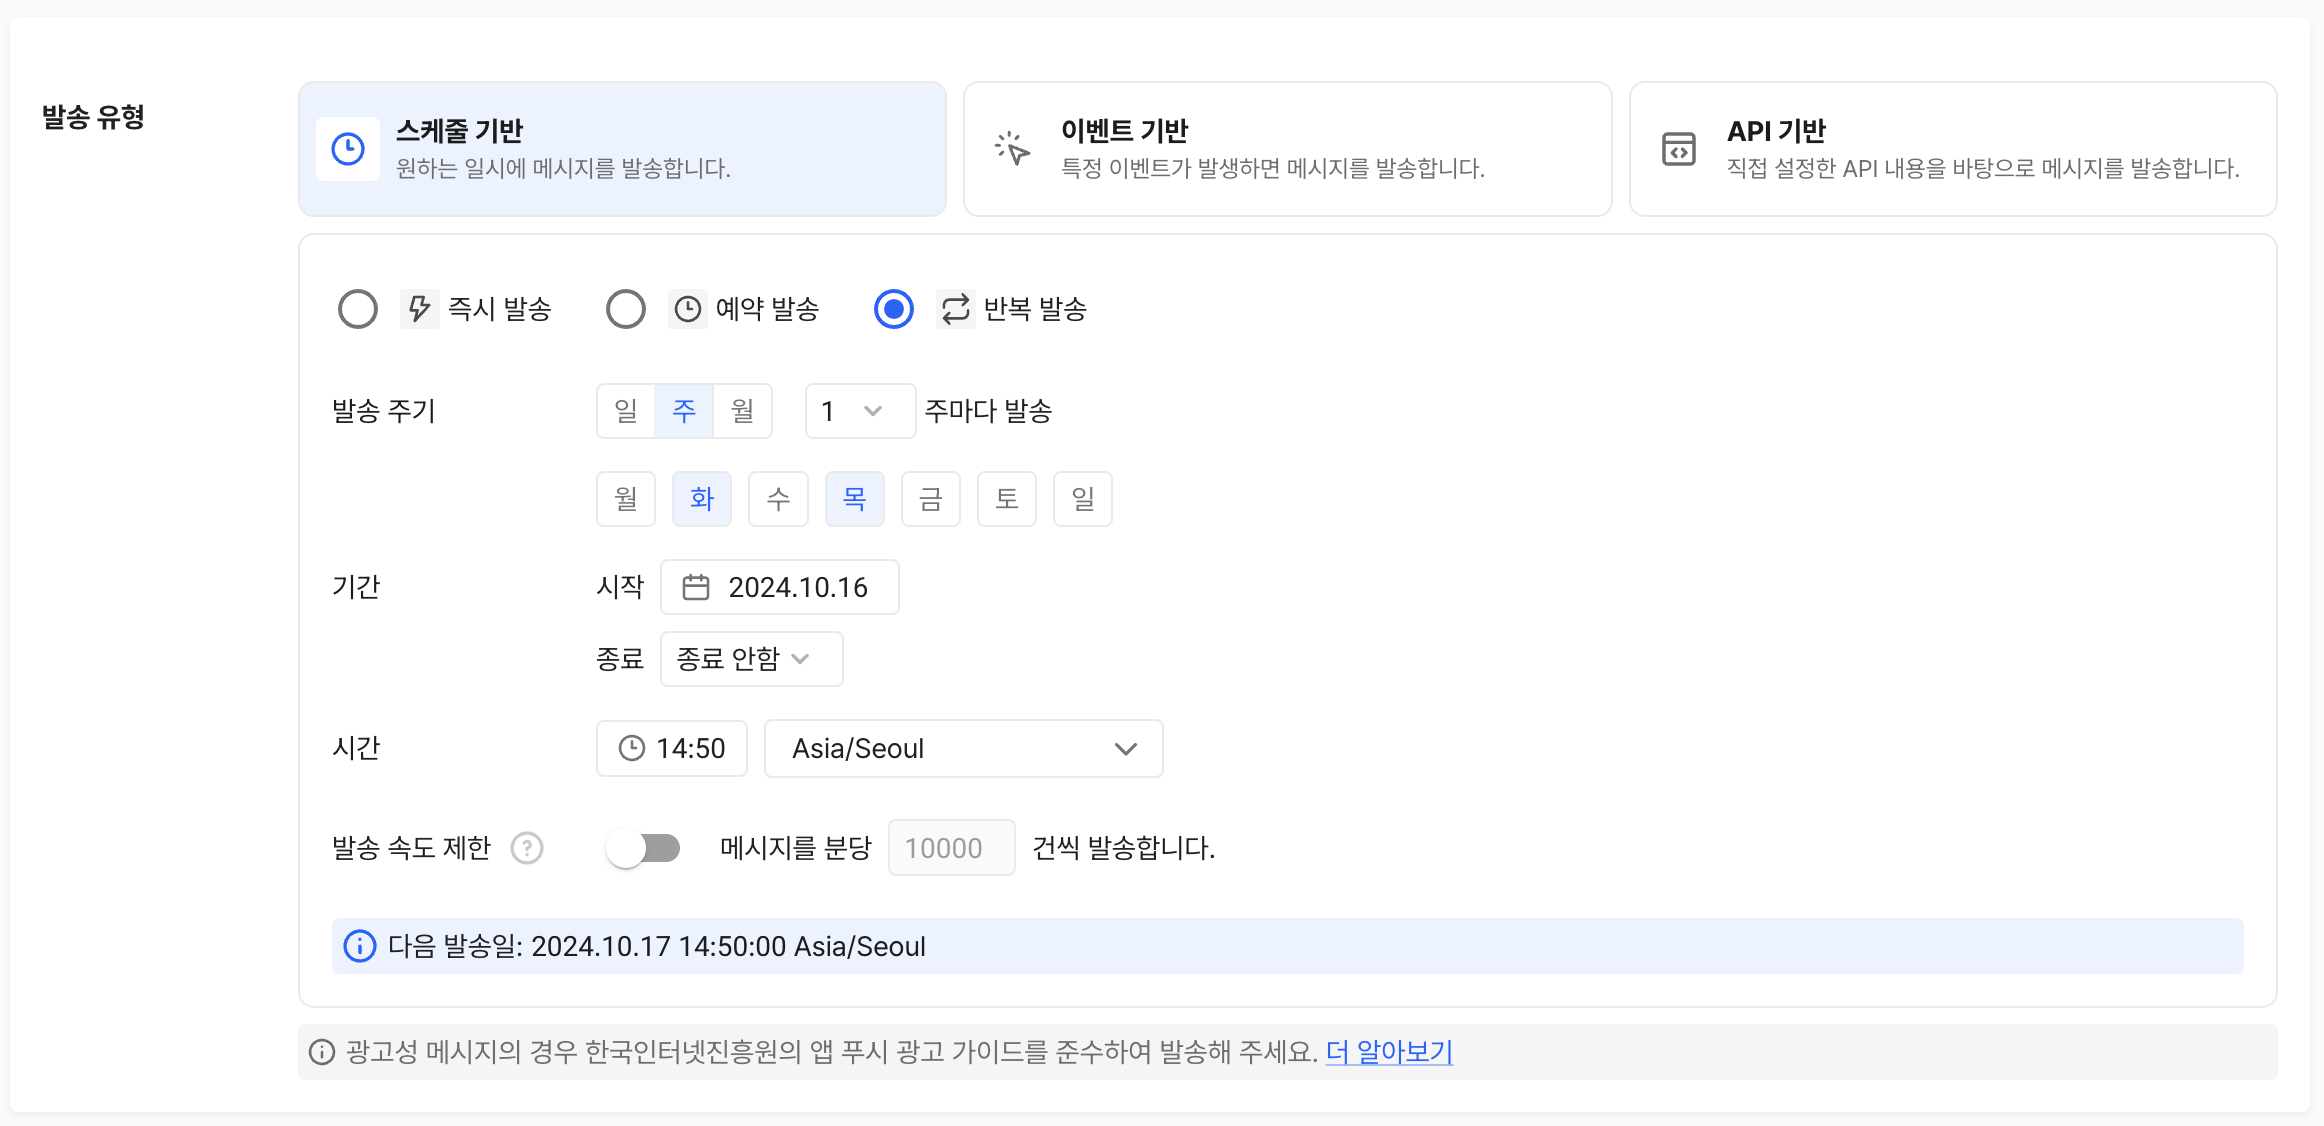Toggle 일 weekday button in the day row
This screenshot has width=2324, height=1126.
(x=1083, y=499)
